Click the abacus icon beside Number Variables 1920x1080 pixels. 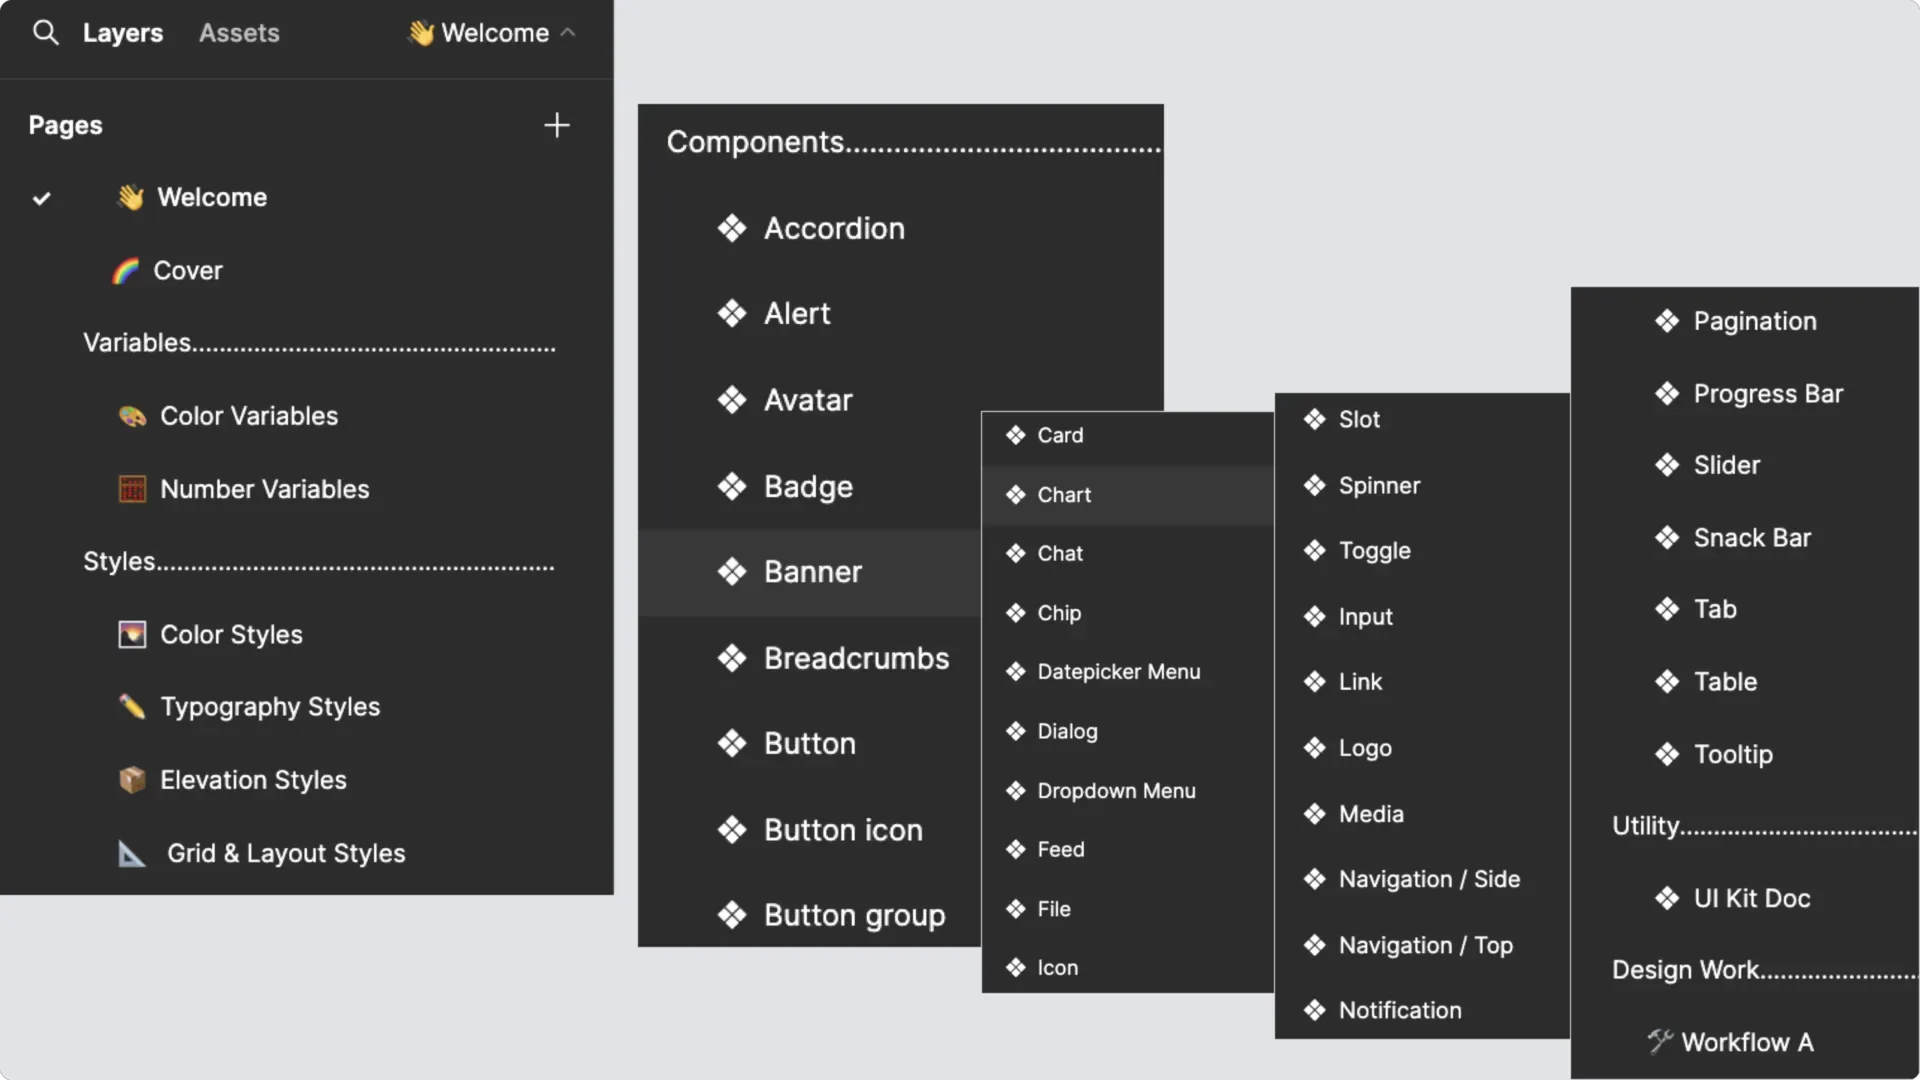pyautogui.click(x=132, y=489)
